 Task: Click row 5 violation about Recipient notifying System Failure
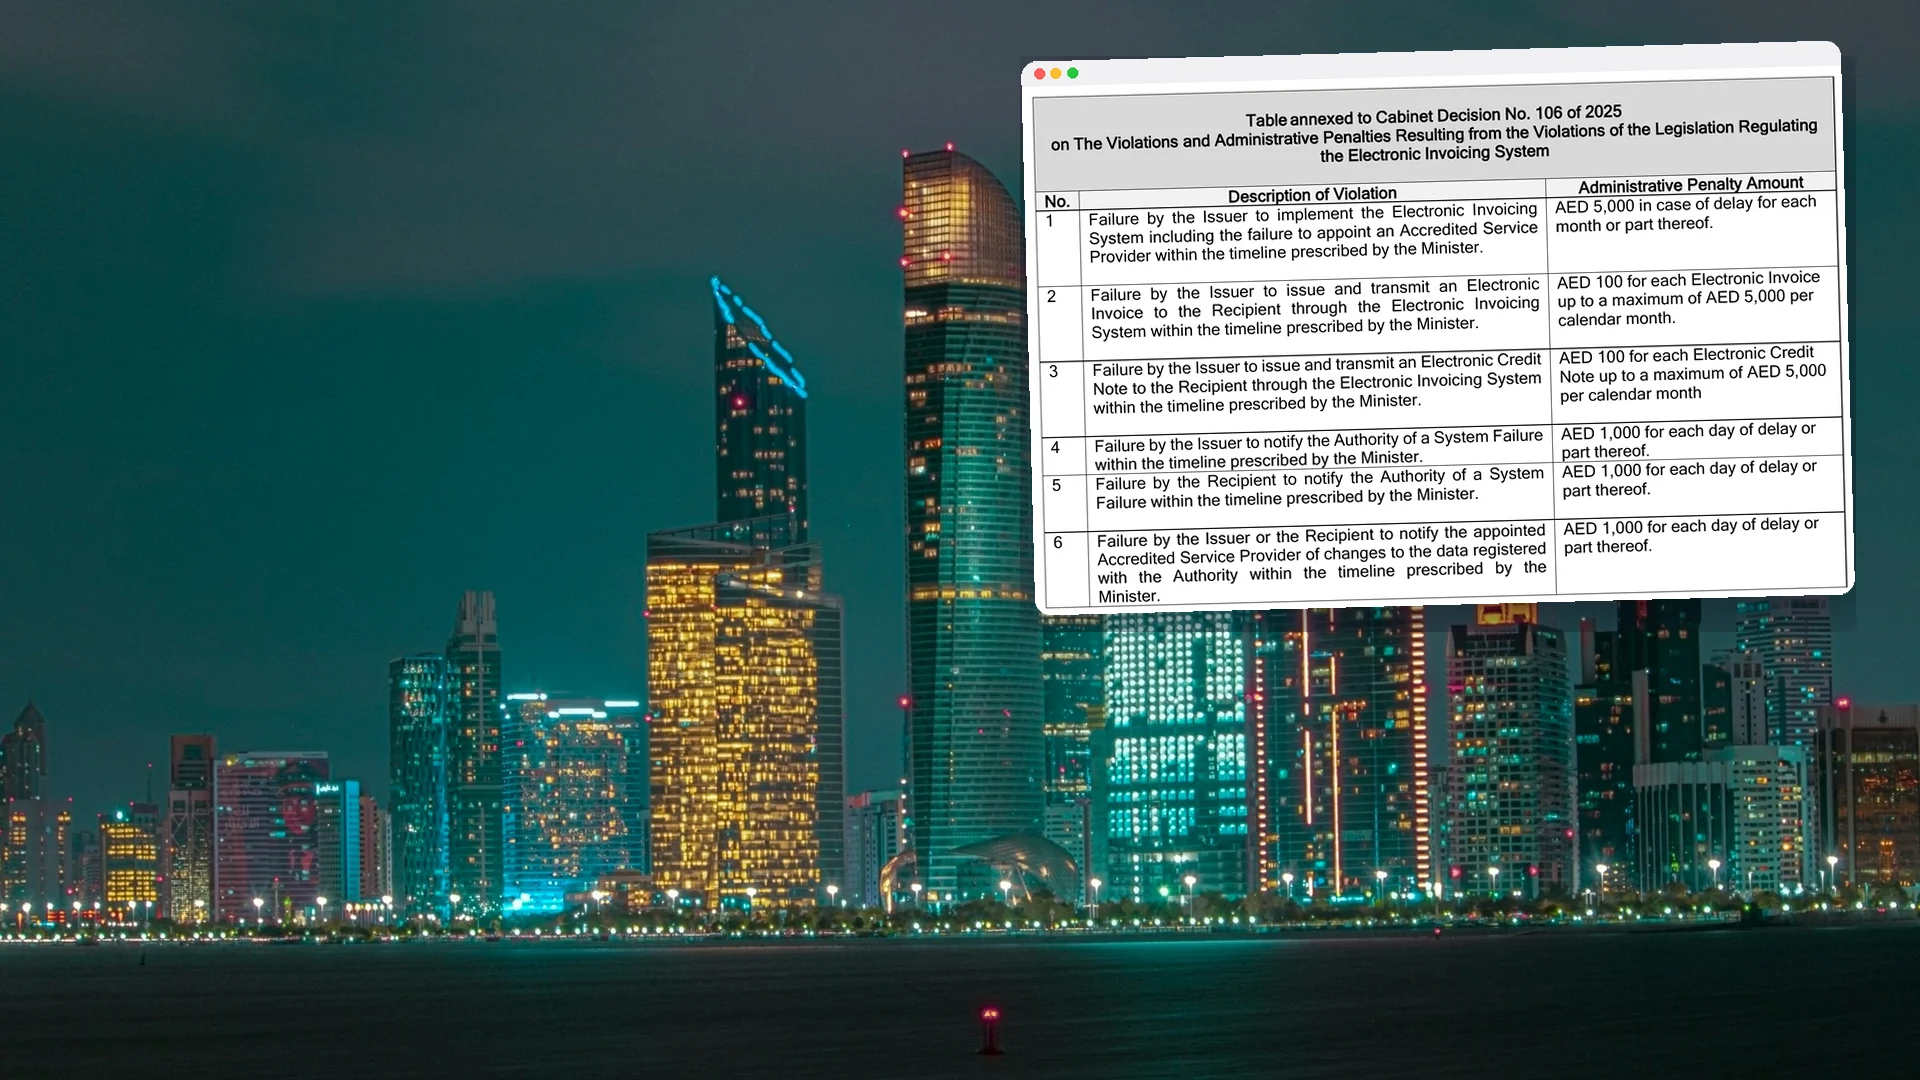point(1320,488)
